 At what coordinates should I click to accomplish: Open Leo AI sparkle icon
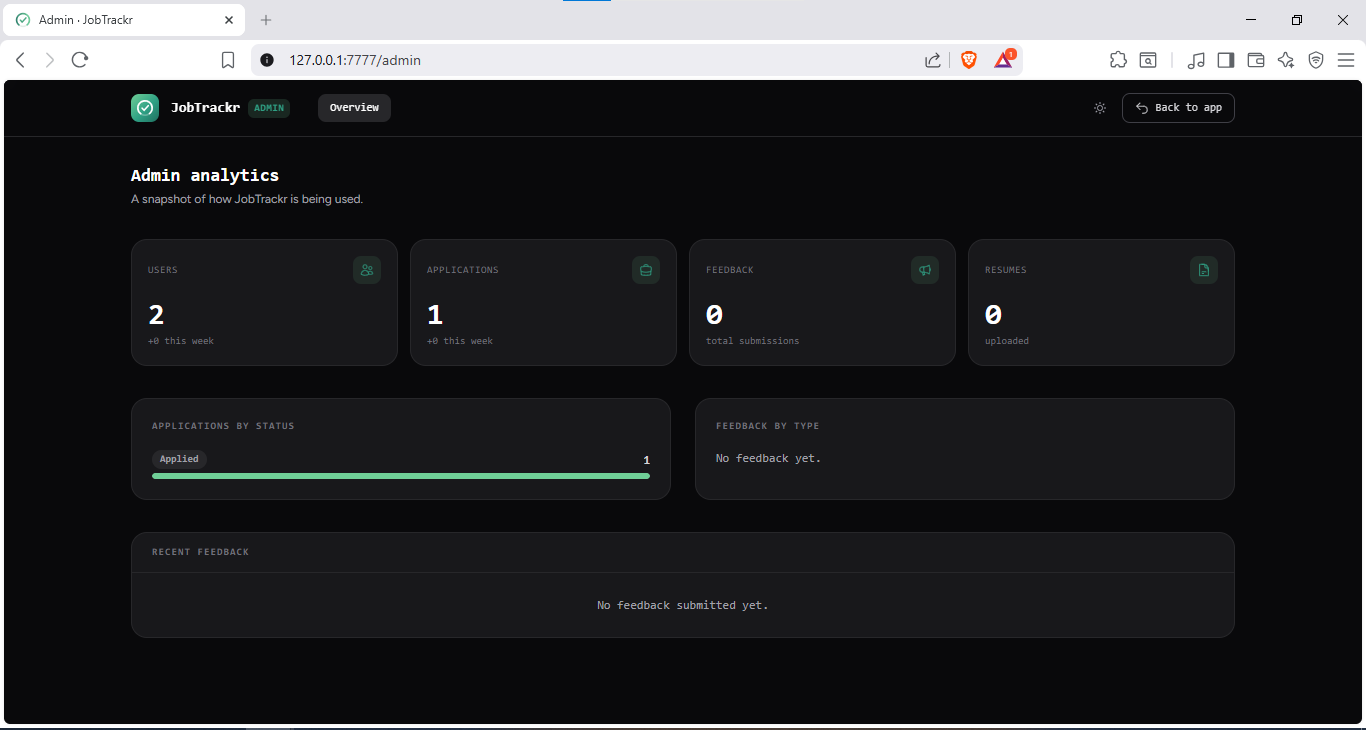point(1286,60)
